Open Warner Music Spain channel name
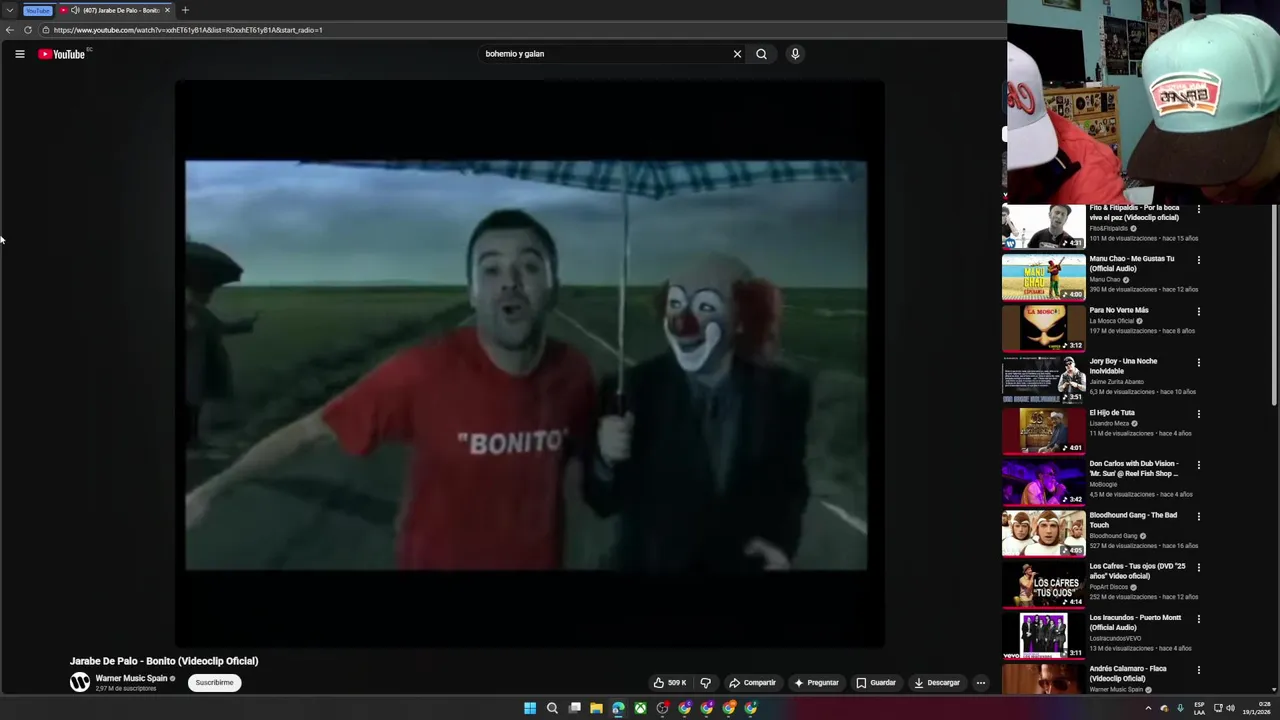Screen dimensions: 1280x720 pos(131,678)
